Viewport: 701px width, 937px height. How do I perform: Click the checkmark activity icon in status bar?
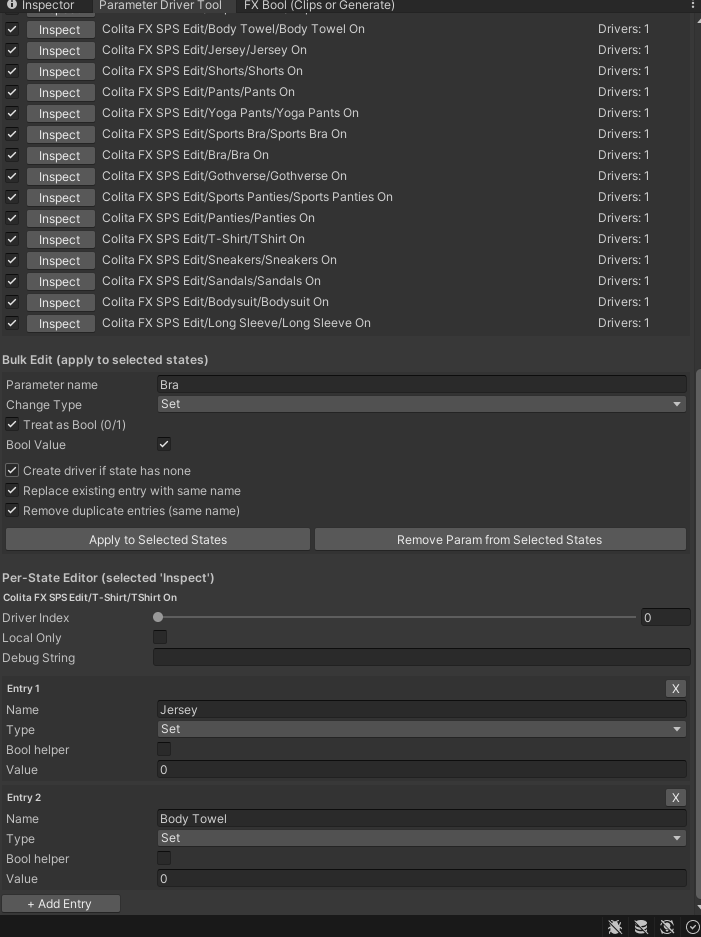(692, 926)
